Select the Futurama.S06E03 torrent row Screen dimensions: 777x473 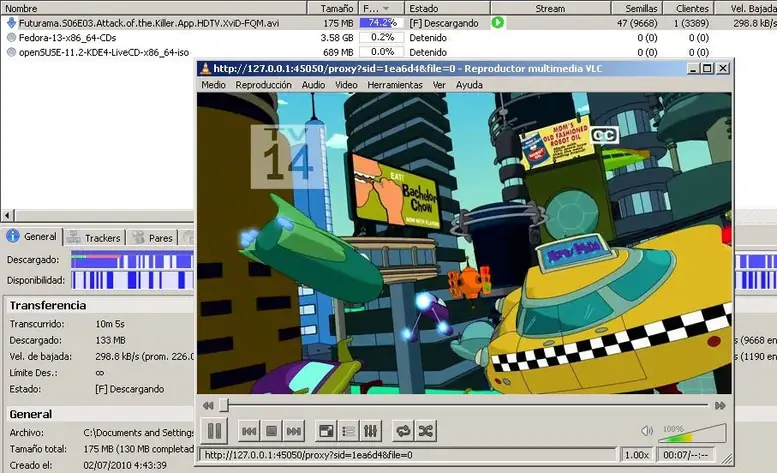[x=388, y=23]
